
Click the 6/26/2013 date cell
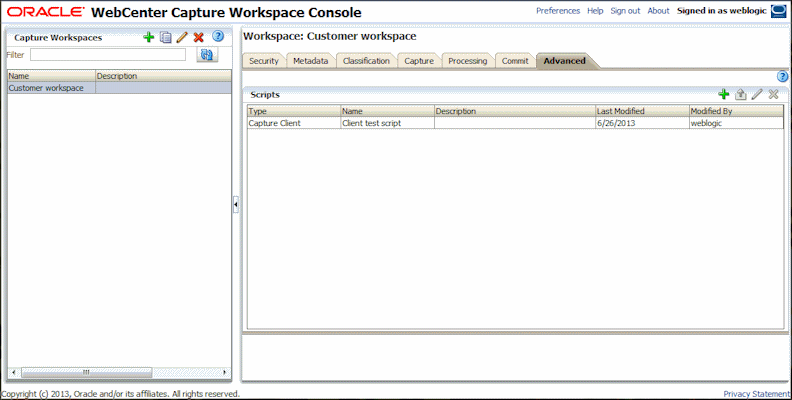tap(642, 123)
